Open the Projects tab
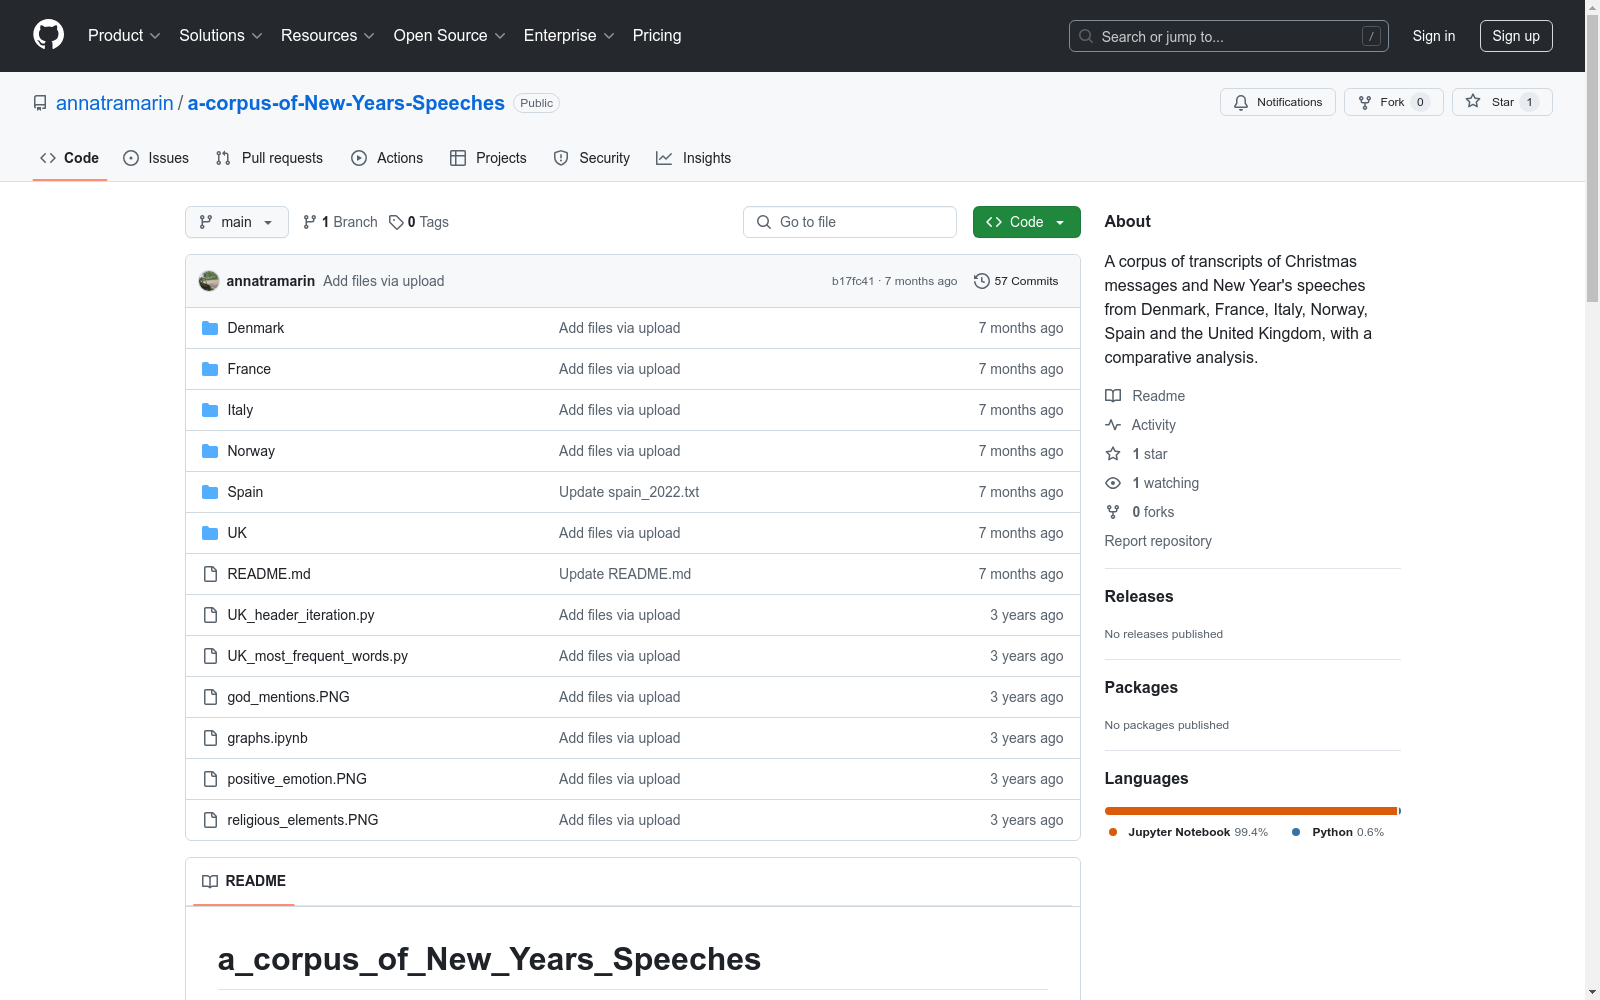Viewport: 1600px width, 1000px height. pos(488,158)
